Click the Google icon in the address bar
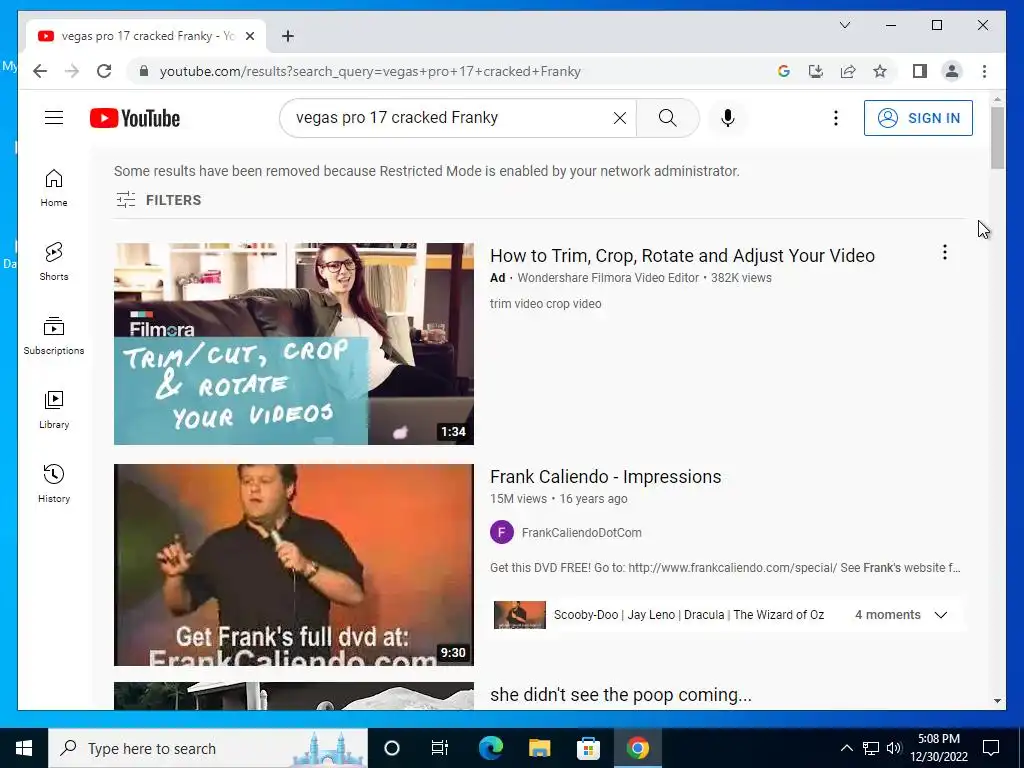Viewport: 1024px width, 768px height. click(784, 71)
